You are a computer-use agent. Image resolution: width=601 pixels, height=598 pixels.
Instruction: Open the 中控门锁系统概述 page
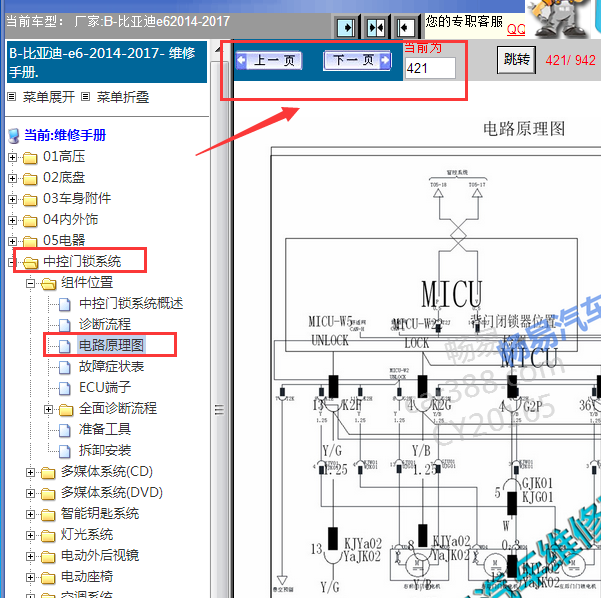pyautogui.click(x=131, y=304)
